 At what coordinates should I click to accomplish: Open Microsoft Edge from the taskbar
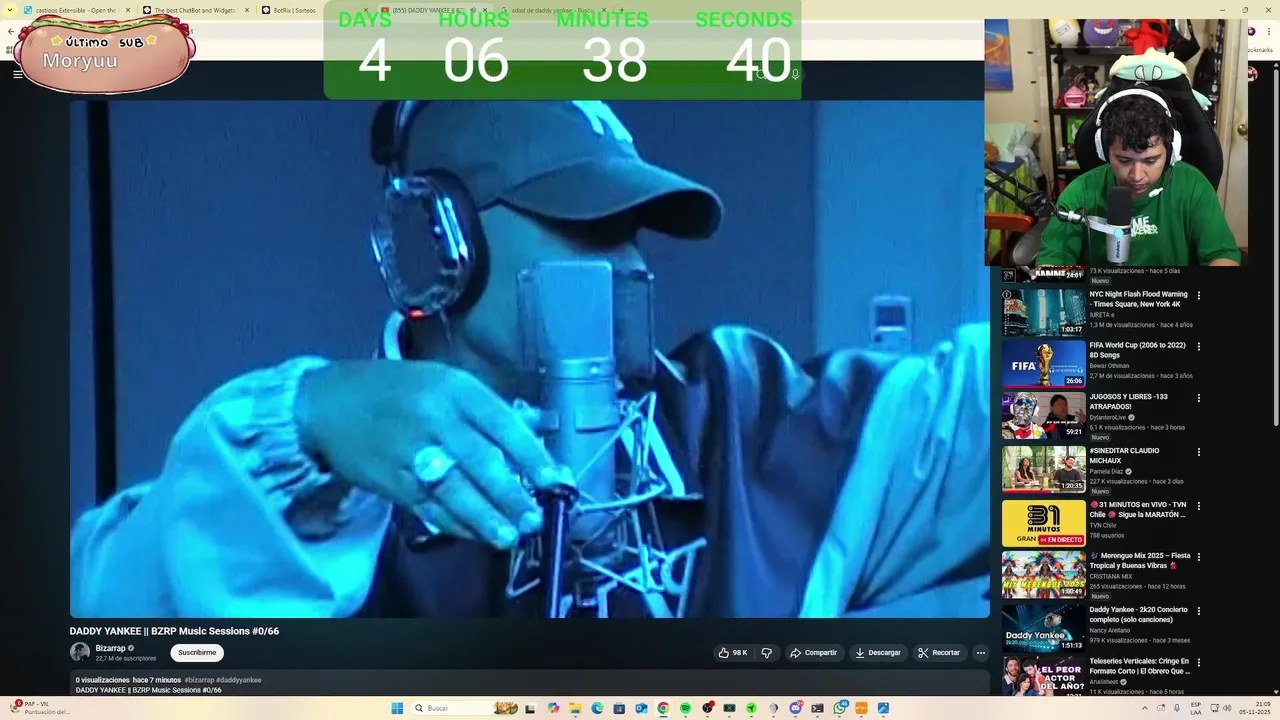click(x=597, y=708)
